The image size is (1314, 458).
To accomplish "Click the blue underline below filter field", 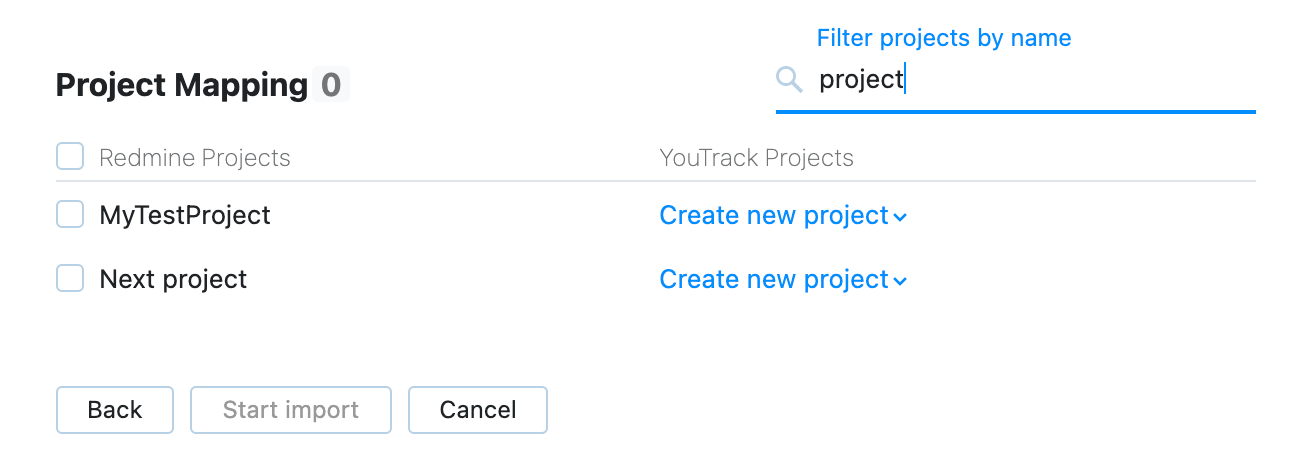I will click(x=1015, y=112).
